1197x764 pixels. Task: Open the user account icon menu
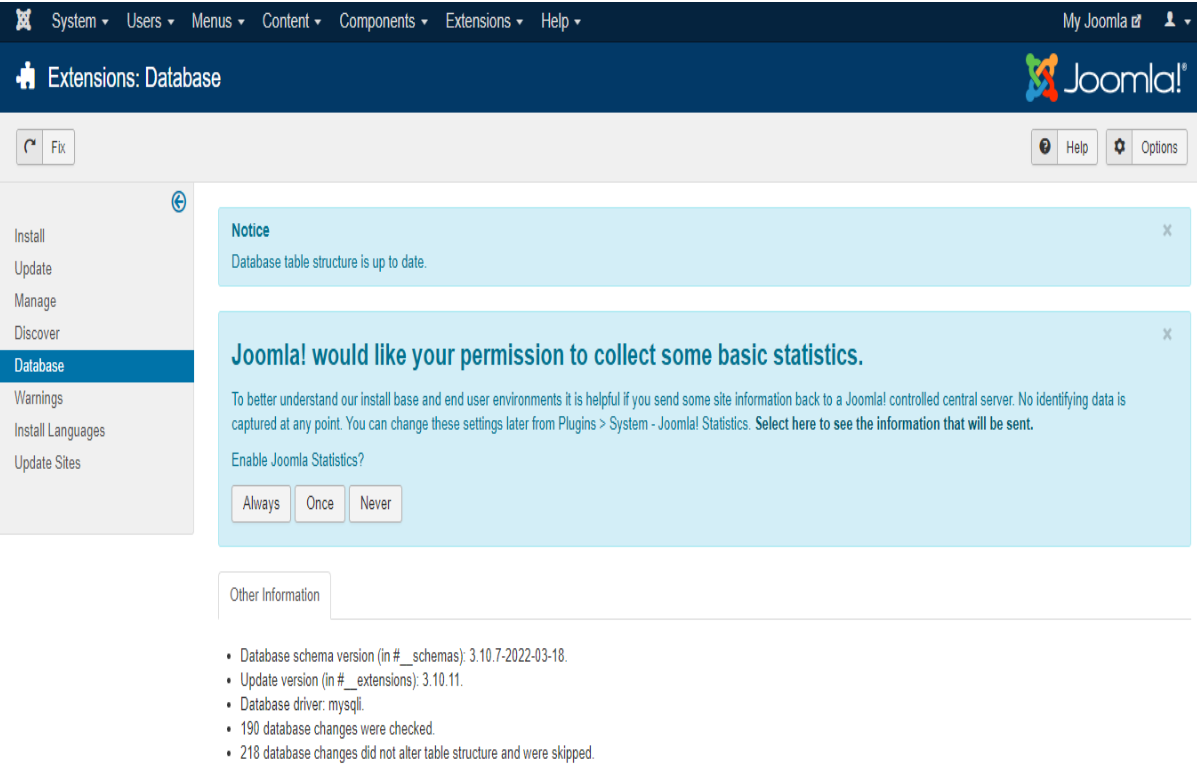pyautogui.click(x=1176, y=21)
